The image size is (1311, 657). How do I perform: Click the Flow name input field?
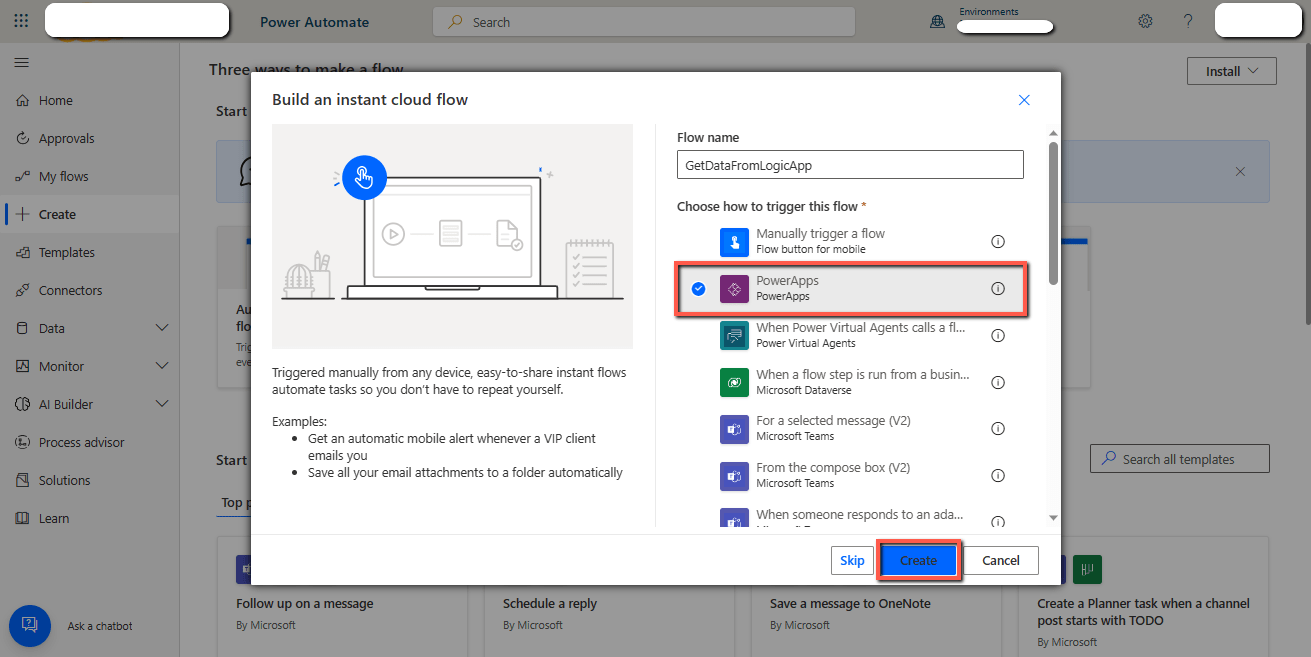850,165
